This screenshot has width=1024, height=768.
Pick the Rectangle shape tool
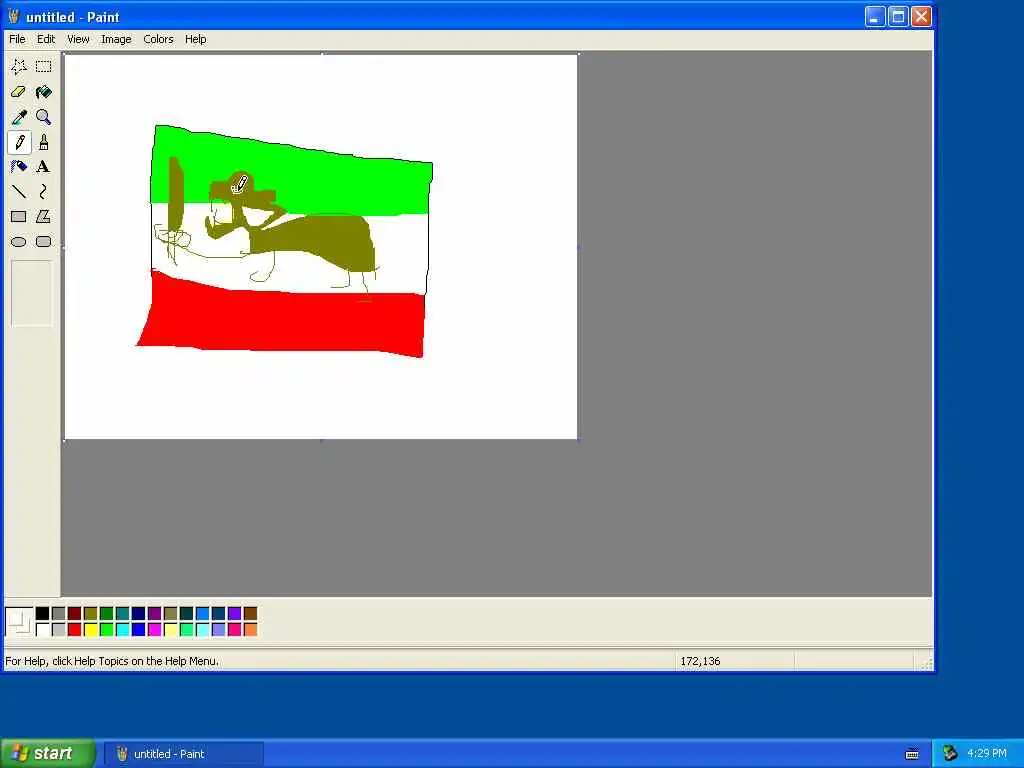[19, 217]
